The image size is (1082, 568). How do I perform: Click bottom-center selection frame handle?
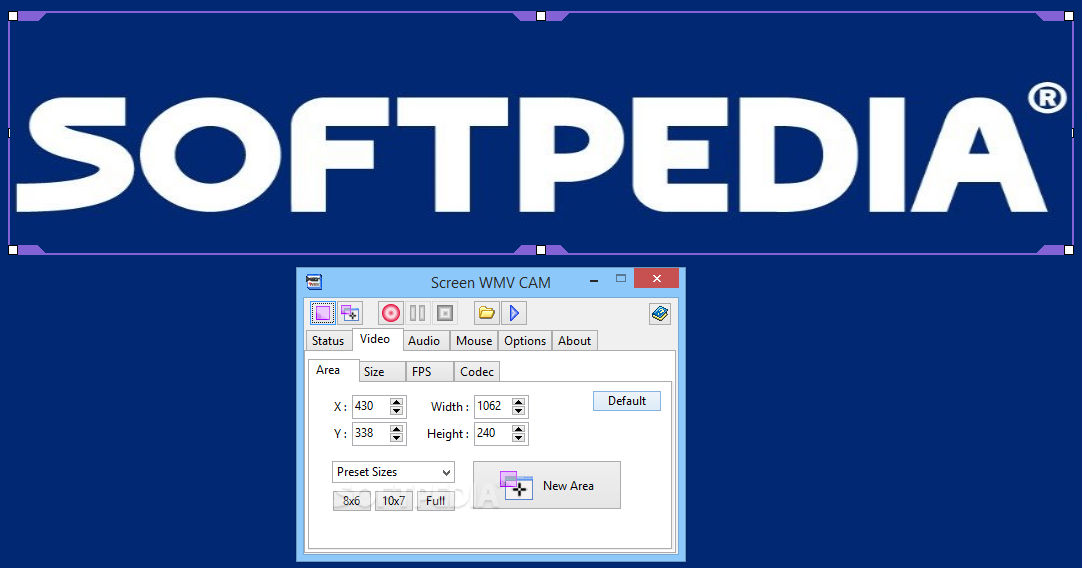click(541, 250)
